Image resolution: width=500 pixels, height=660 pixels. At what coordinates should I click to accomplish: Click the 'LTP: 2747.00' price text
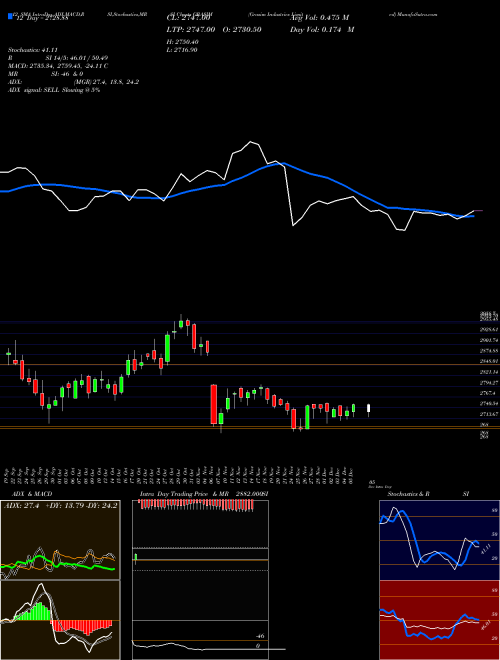tap(191, 29)
